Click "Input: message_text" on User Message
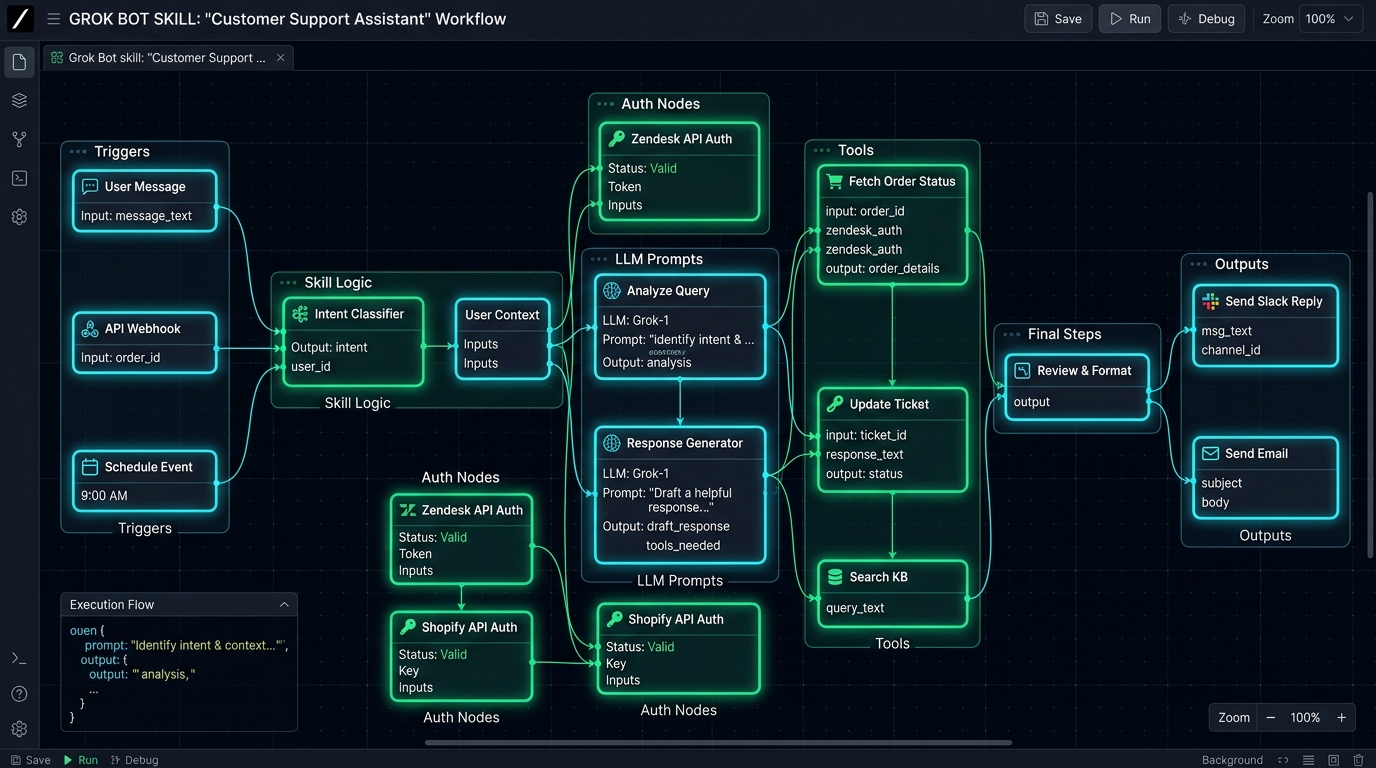 (136, 216)
